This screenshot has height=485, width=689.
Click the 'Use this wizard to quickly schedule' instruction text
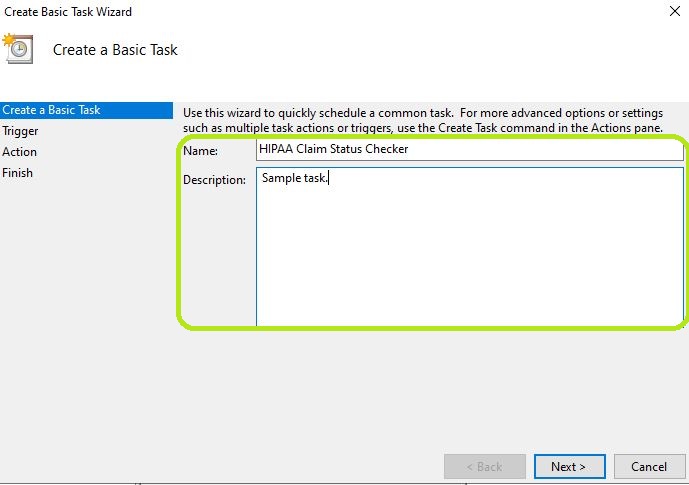pos(423,120)
